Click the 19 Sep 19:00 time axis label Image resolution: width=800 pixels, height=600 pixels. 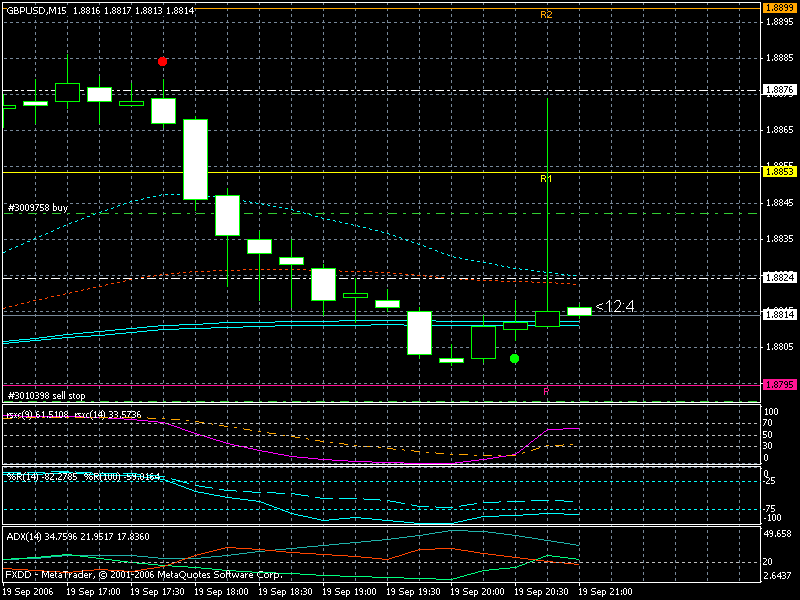tap(347, 592)
